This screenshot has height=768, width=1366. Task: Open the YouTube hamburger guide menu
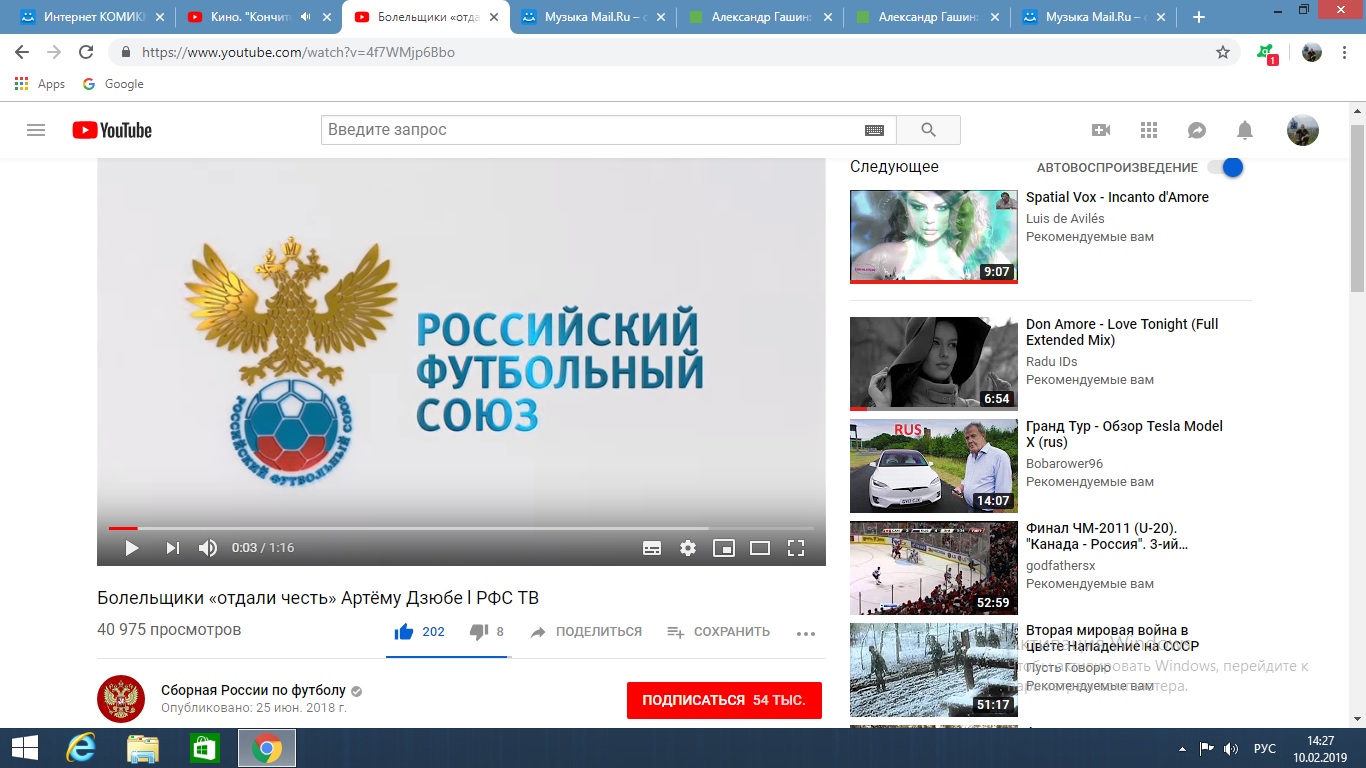36,130
